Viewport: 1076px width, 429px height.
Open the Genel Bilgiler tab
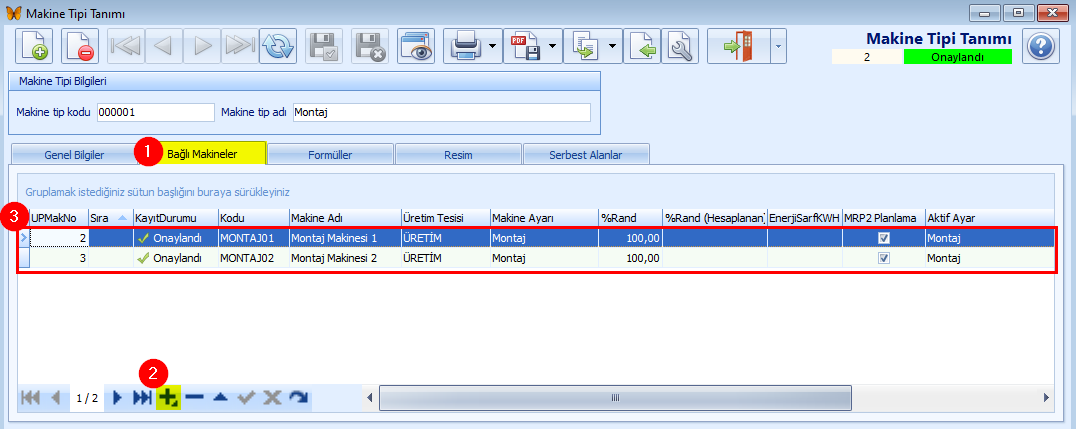[74, 155]
